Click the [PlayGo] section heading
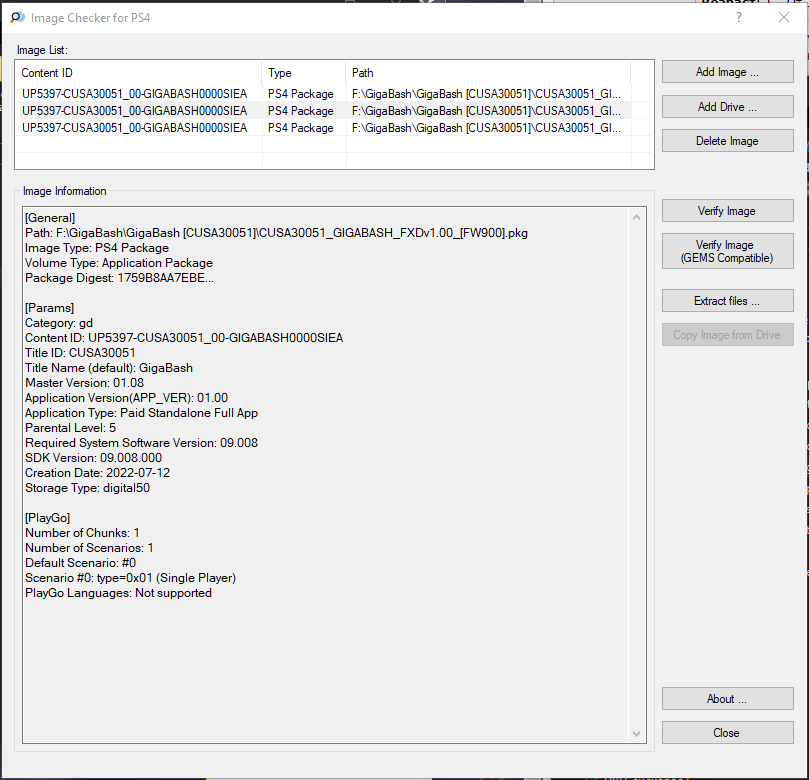This screenshot has width=809, height=780. [47, 517]
